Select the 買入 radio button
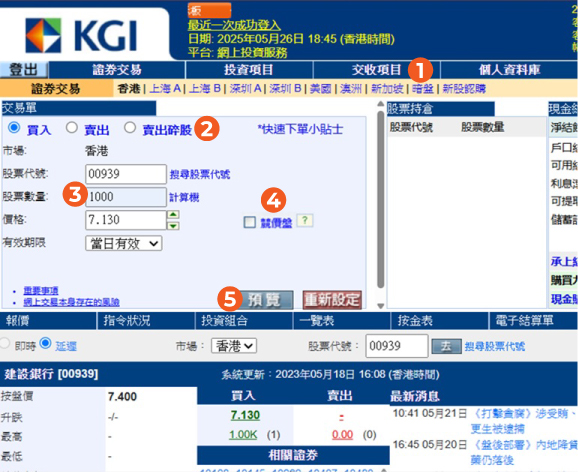 pos(14,128)
